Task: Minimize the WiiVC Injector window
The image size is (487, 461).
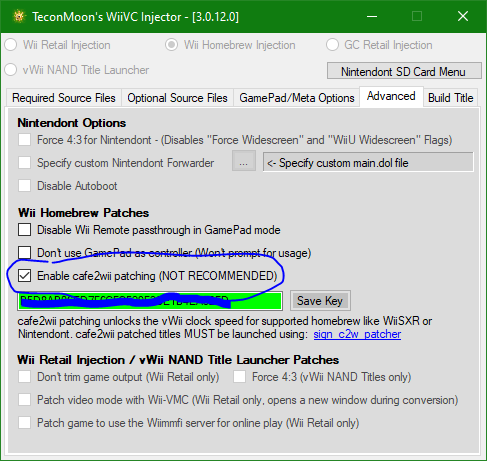Action: (x=372, y=16)
